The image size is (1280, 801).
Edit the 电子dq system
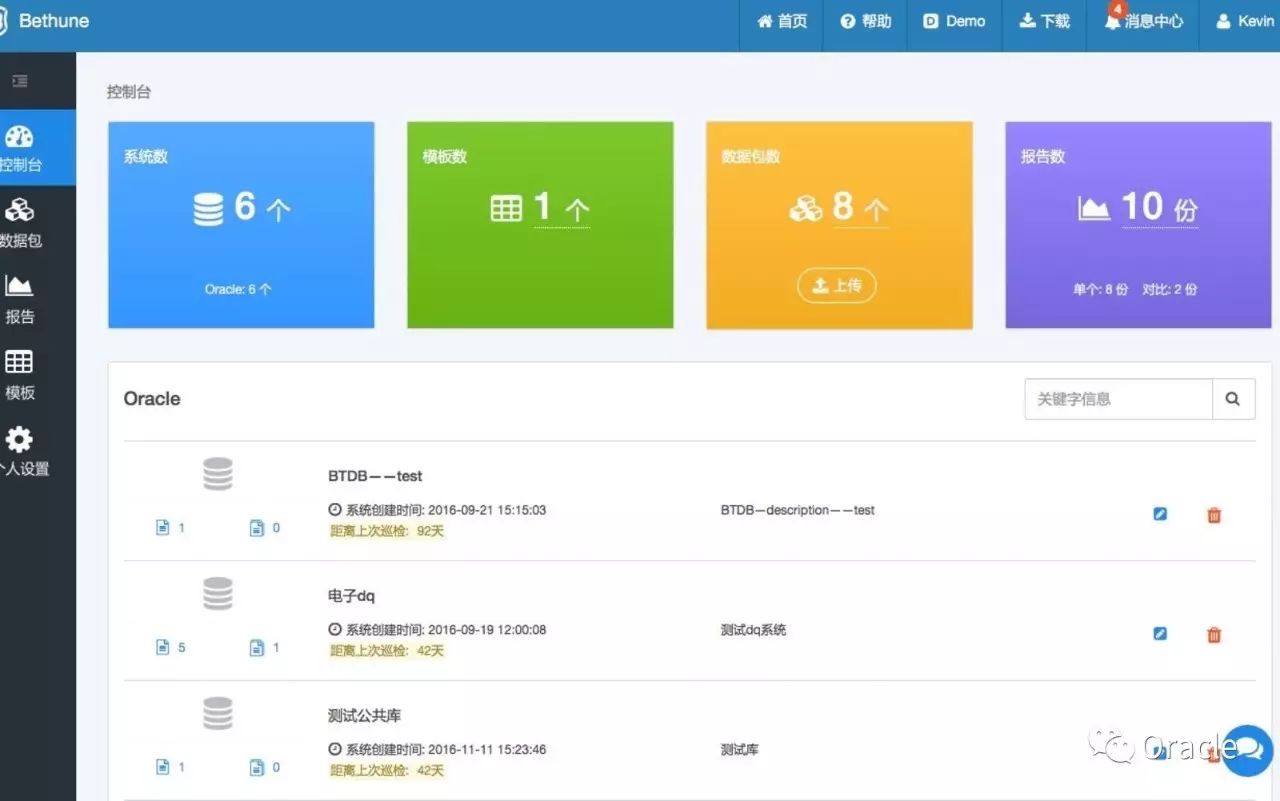tap(1160, 634)
